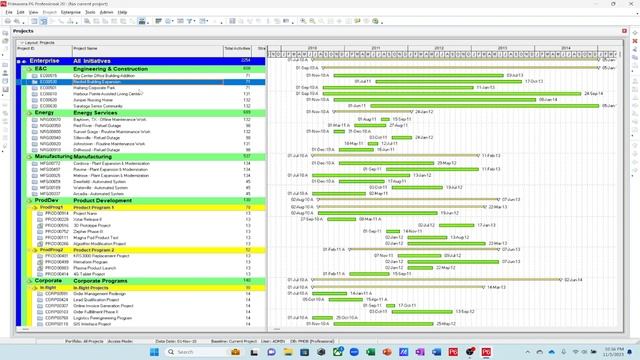
Task: Click the Cut scissors icon on right bar
Action: 635,49
